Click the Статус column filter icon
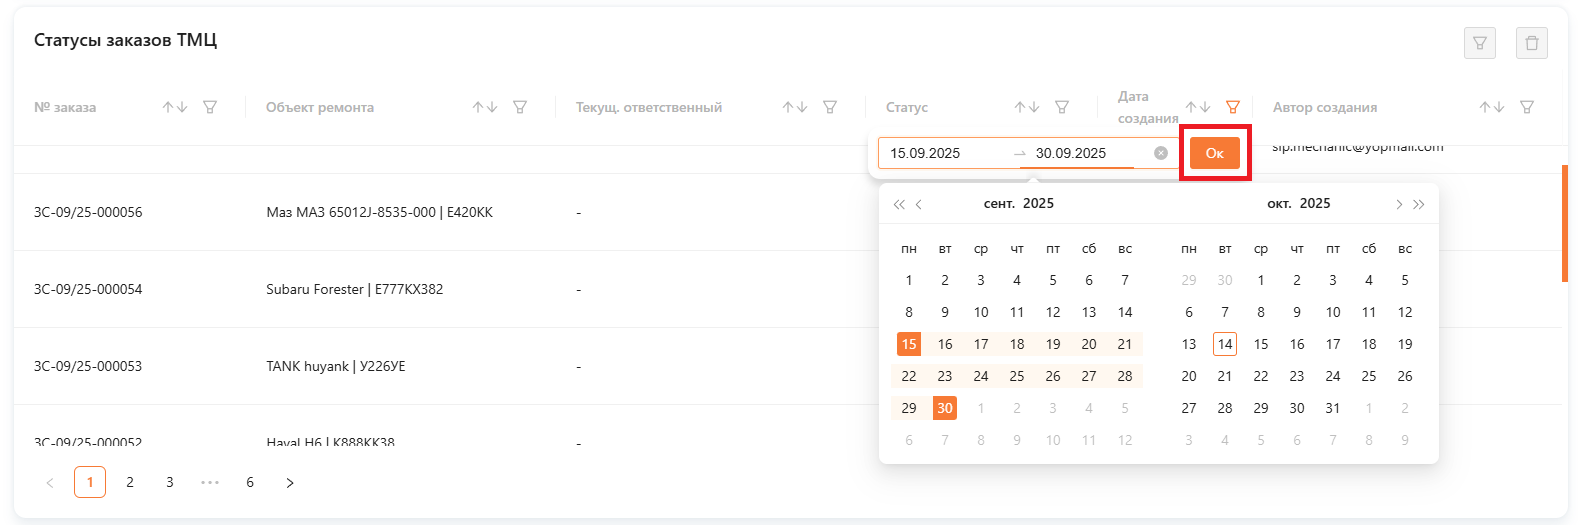Viewport: 1578px width, 525px height. click(1062, 107)
